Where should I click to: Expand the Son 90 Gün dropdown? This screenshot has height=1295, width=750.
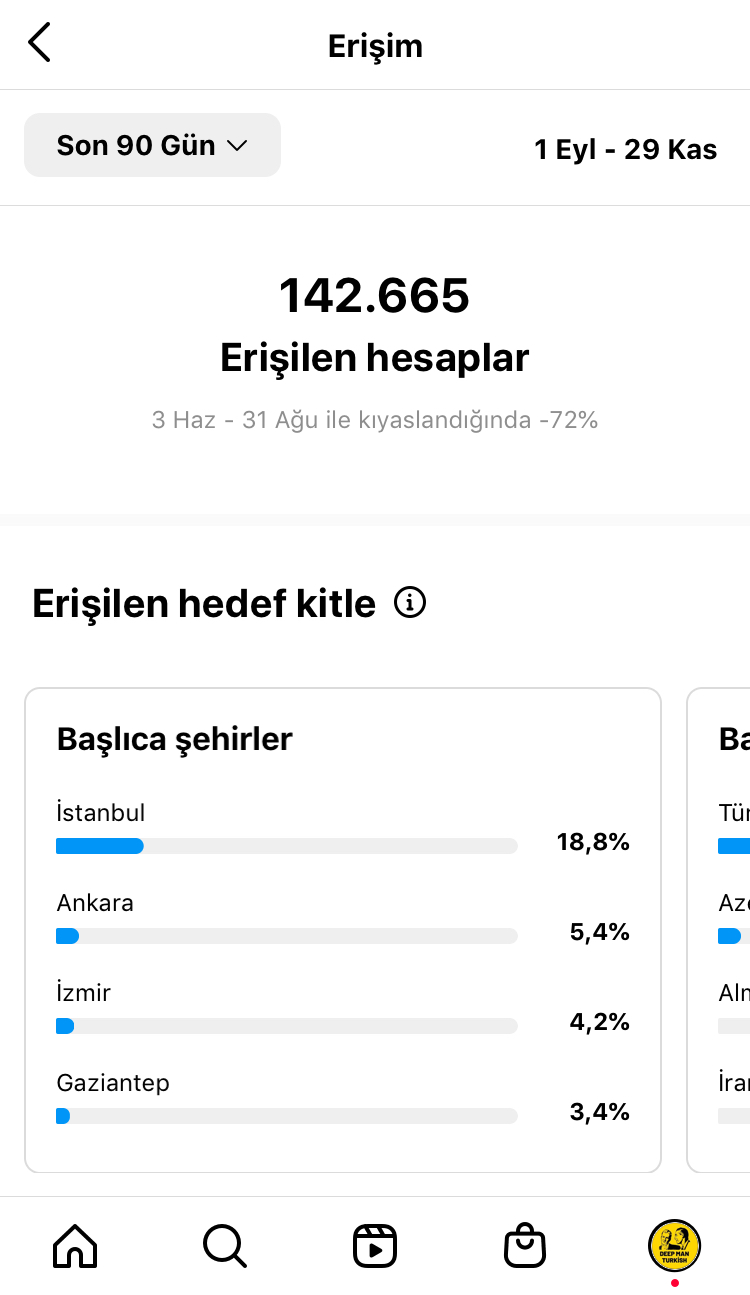152,145
